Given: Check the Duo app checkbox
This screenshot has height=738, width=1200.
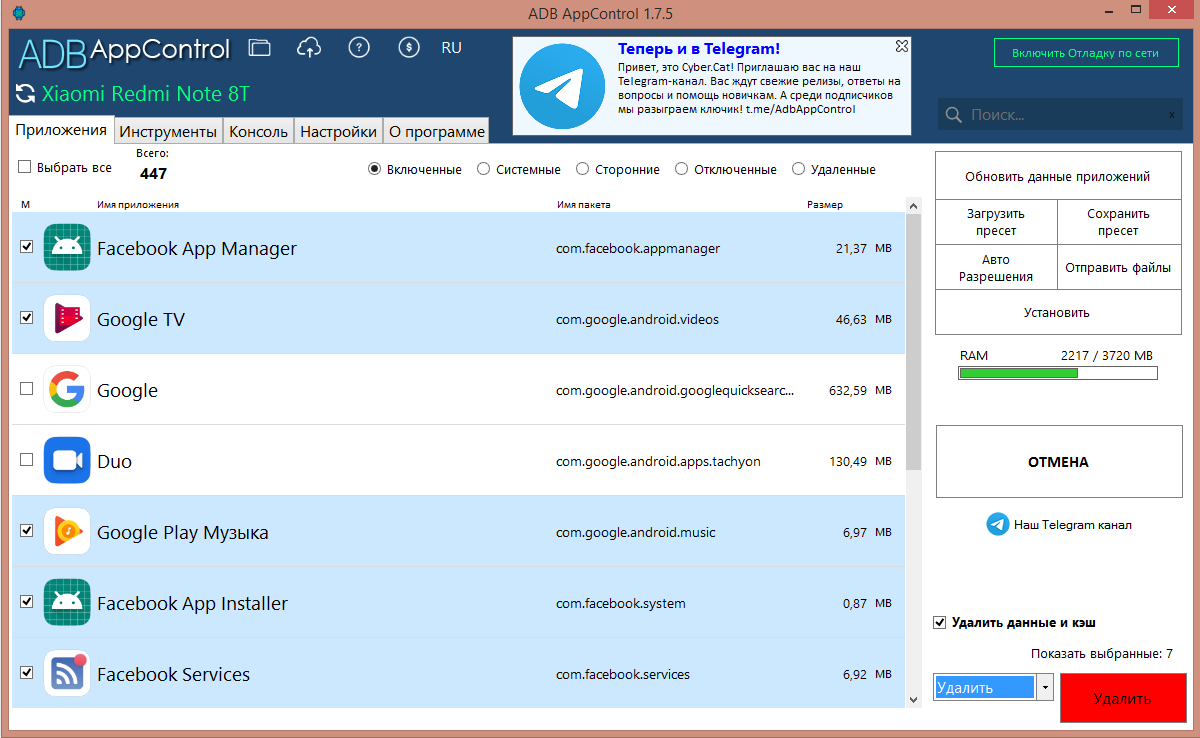Looking at the screenshot, I should pos(27,459).
